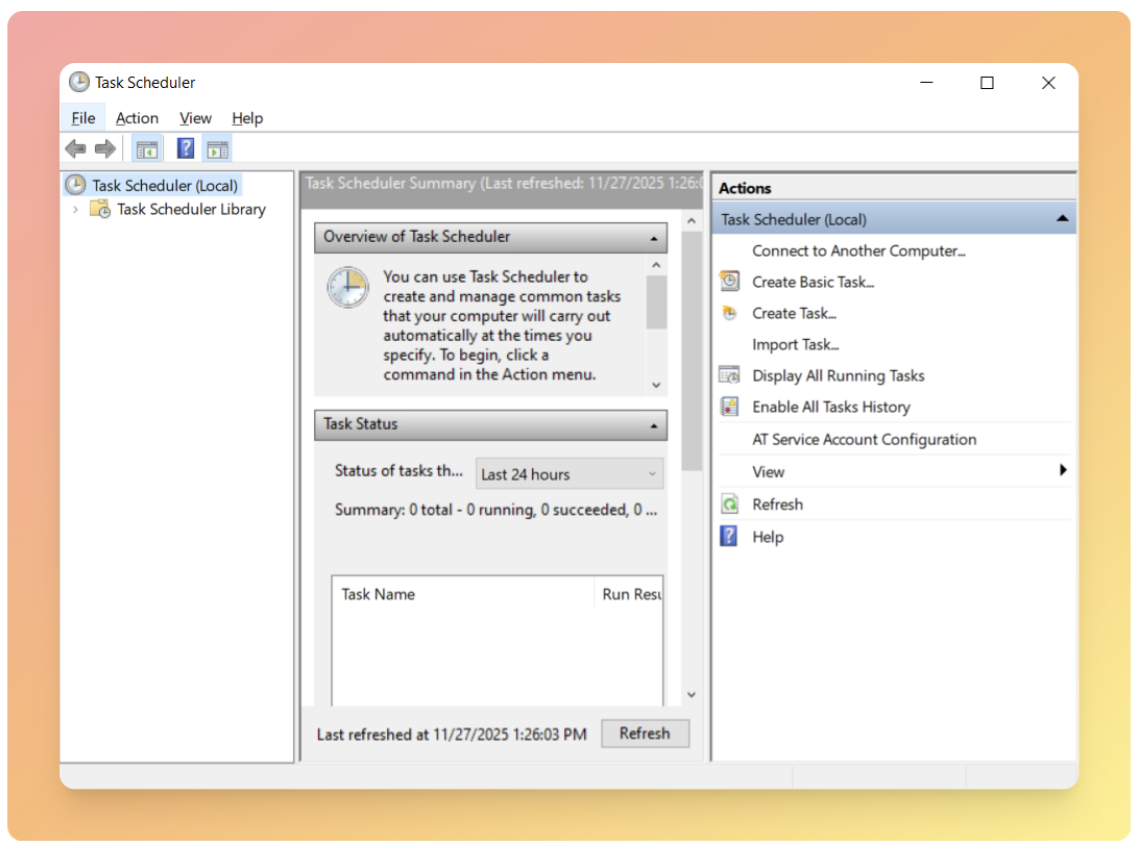Collapse the Overview of Task Scheduler section
The height and width of the screenshot is (852, 1134).
(653, 238)
